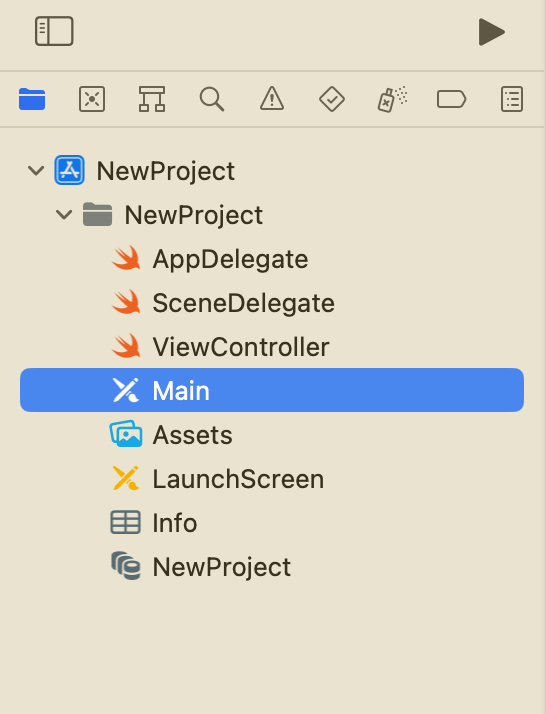Toggle the navigator sidebar

[x=54, y=31]
